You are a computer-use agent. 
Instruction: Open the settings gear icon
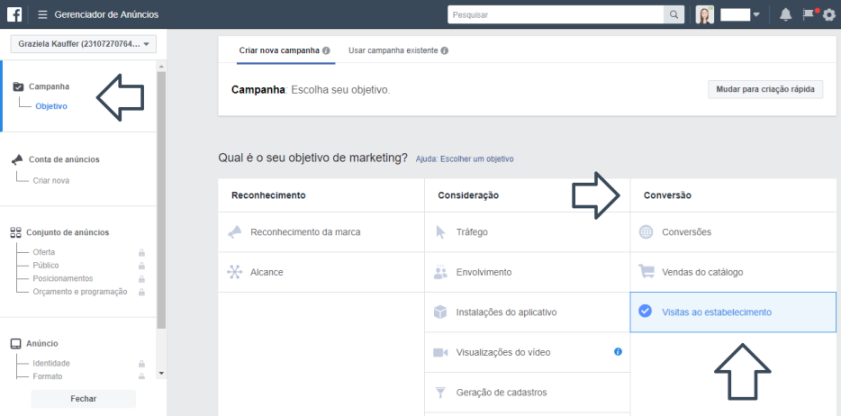click(x=829, y=14)
